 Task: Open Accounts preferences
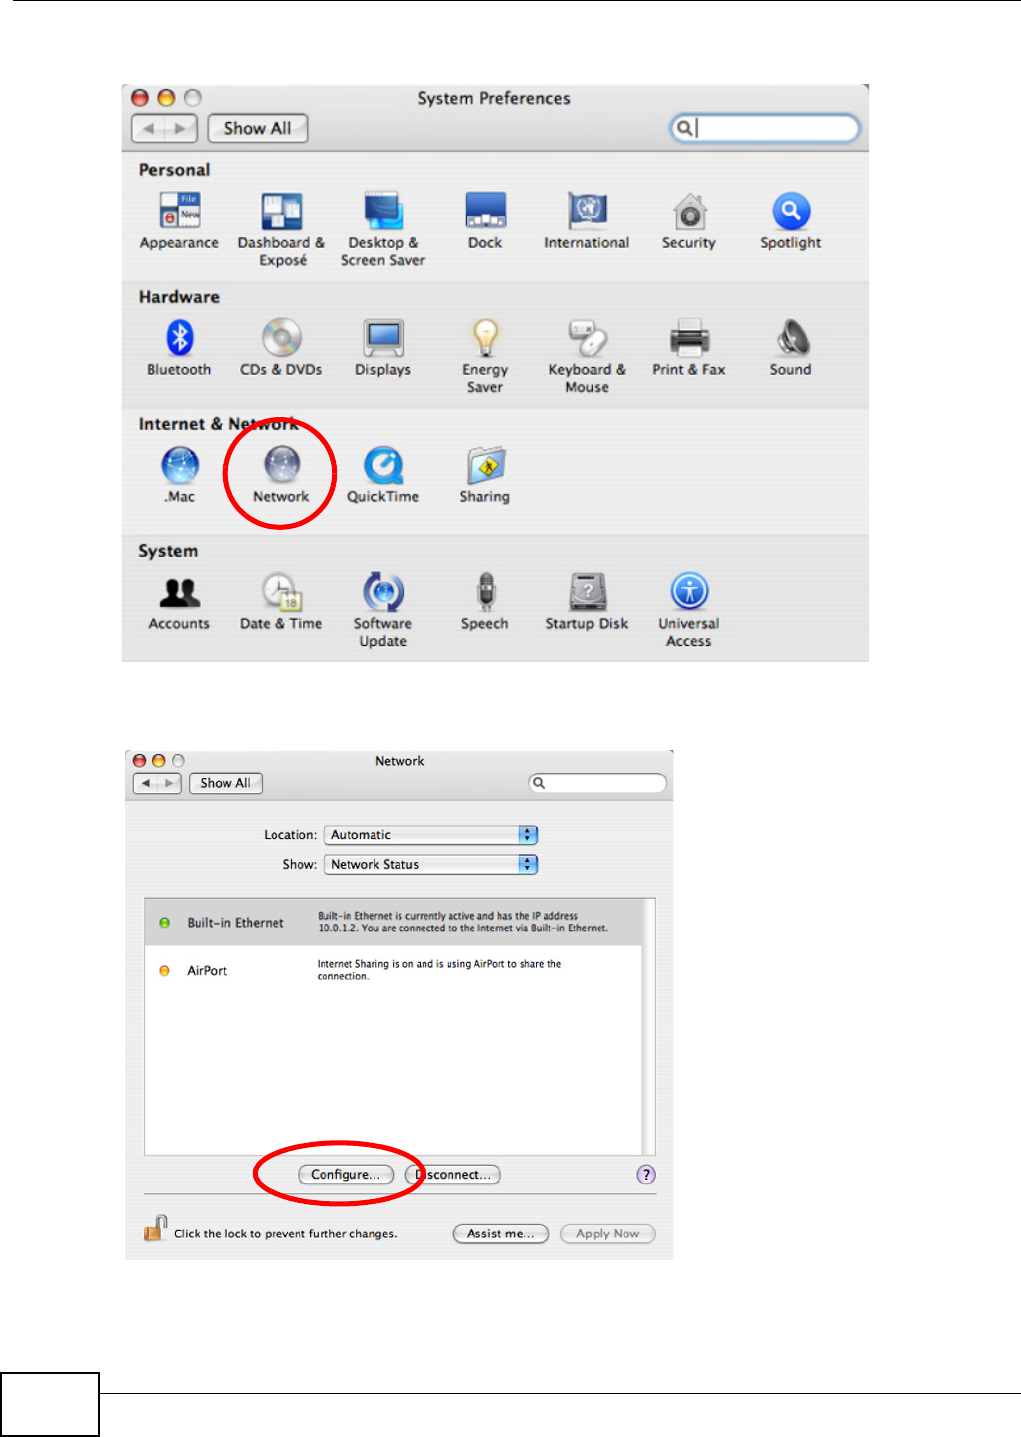(x=180, y=602)
